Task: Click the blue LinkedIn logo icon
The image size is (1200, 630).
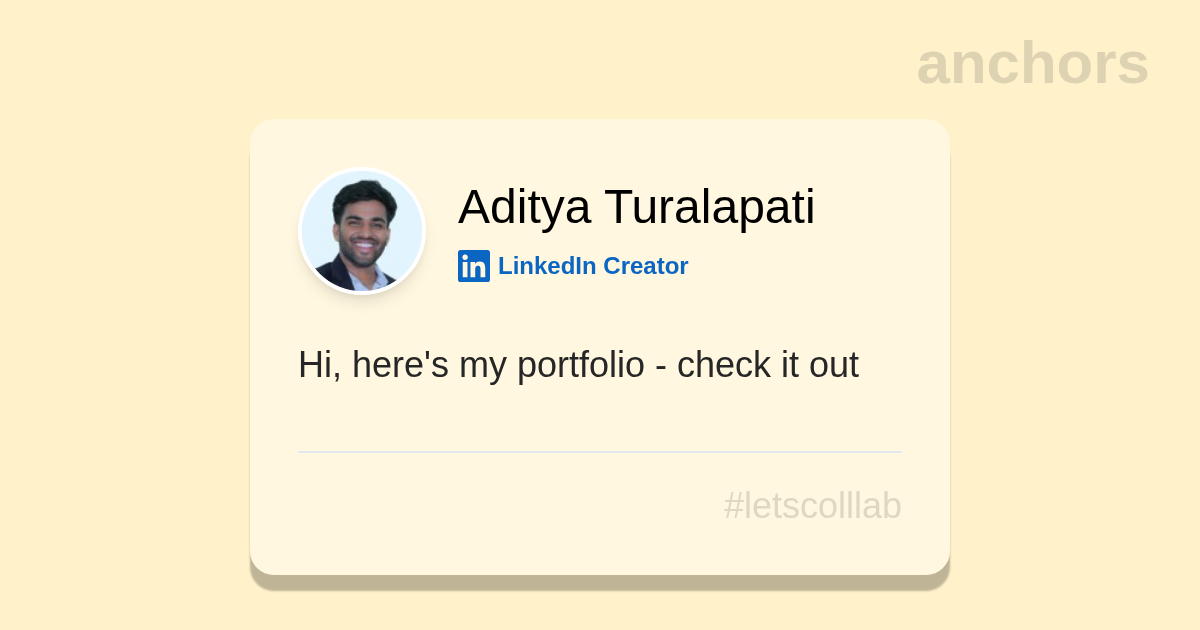Action: click(474, 266)
